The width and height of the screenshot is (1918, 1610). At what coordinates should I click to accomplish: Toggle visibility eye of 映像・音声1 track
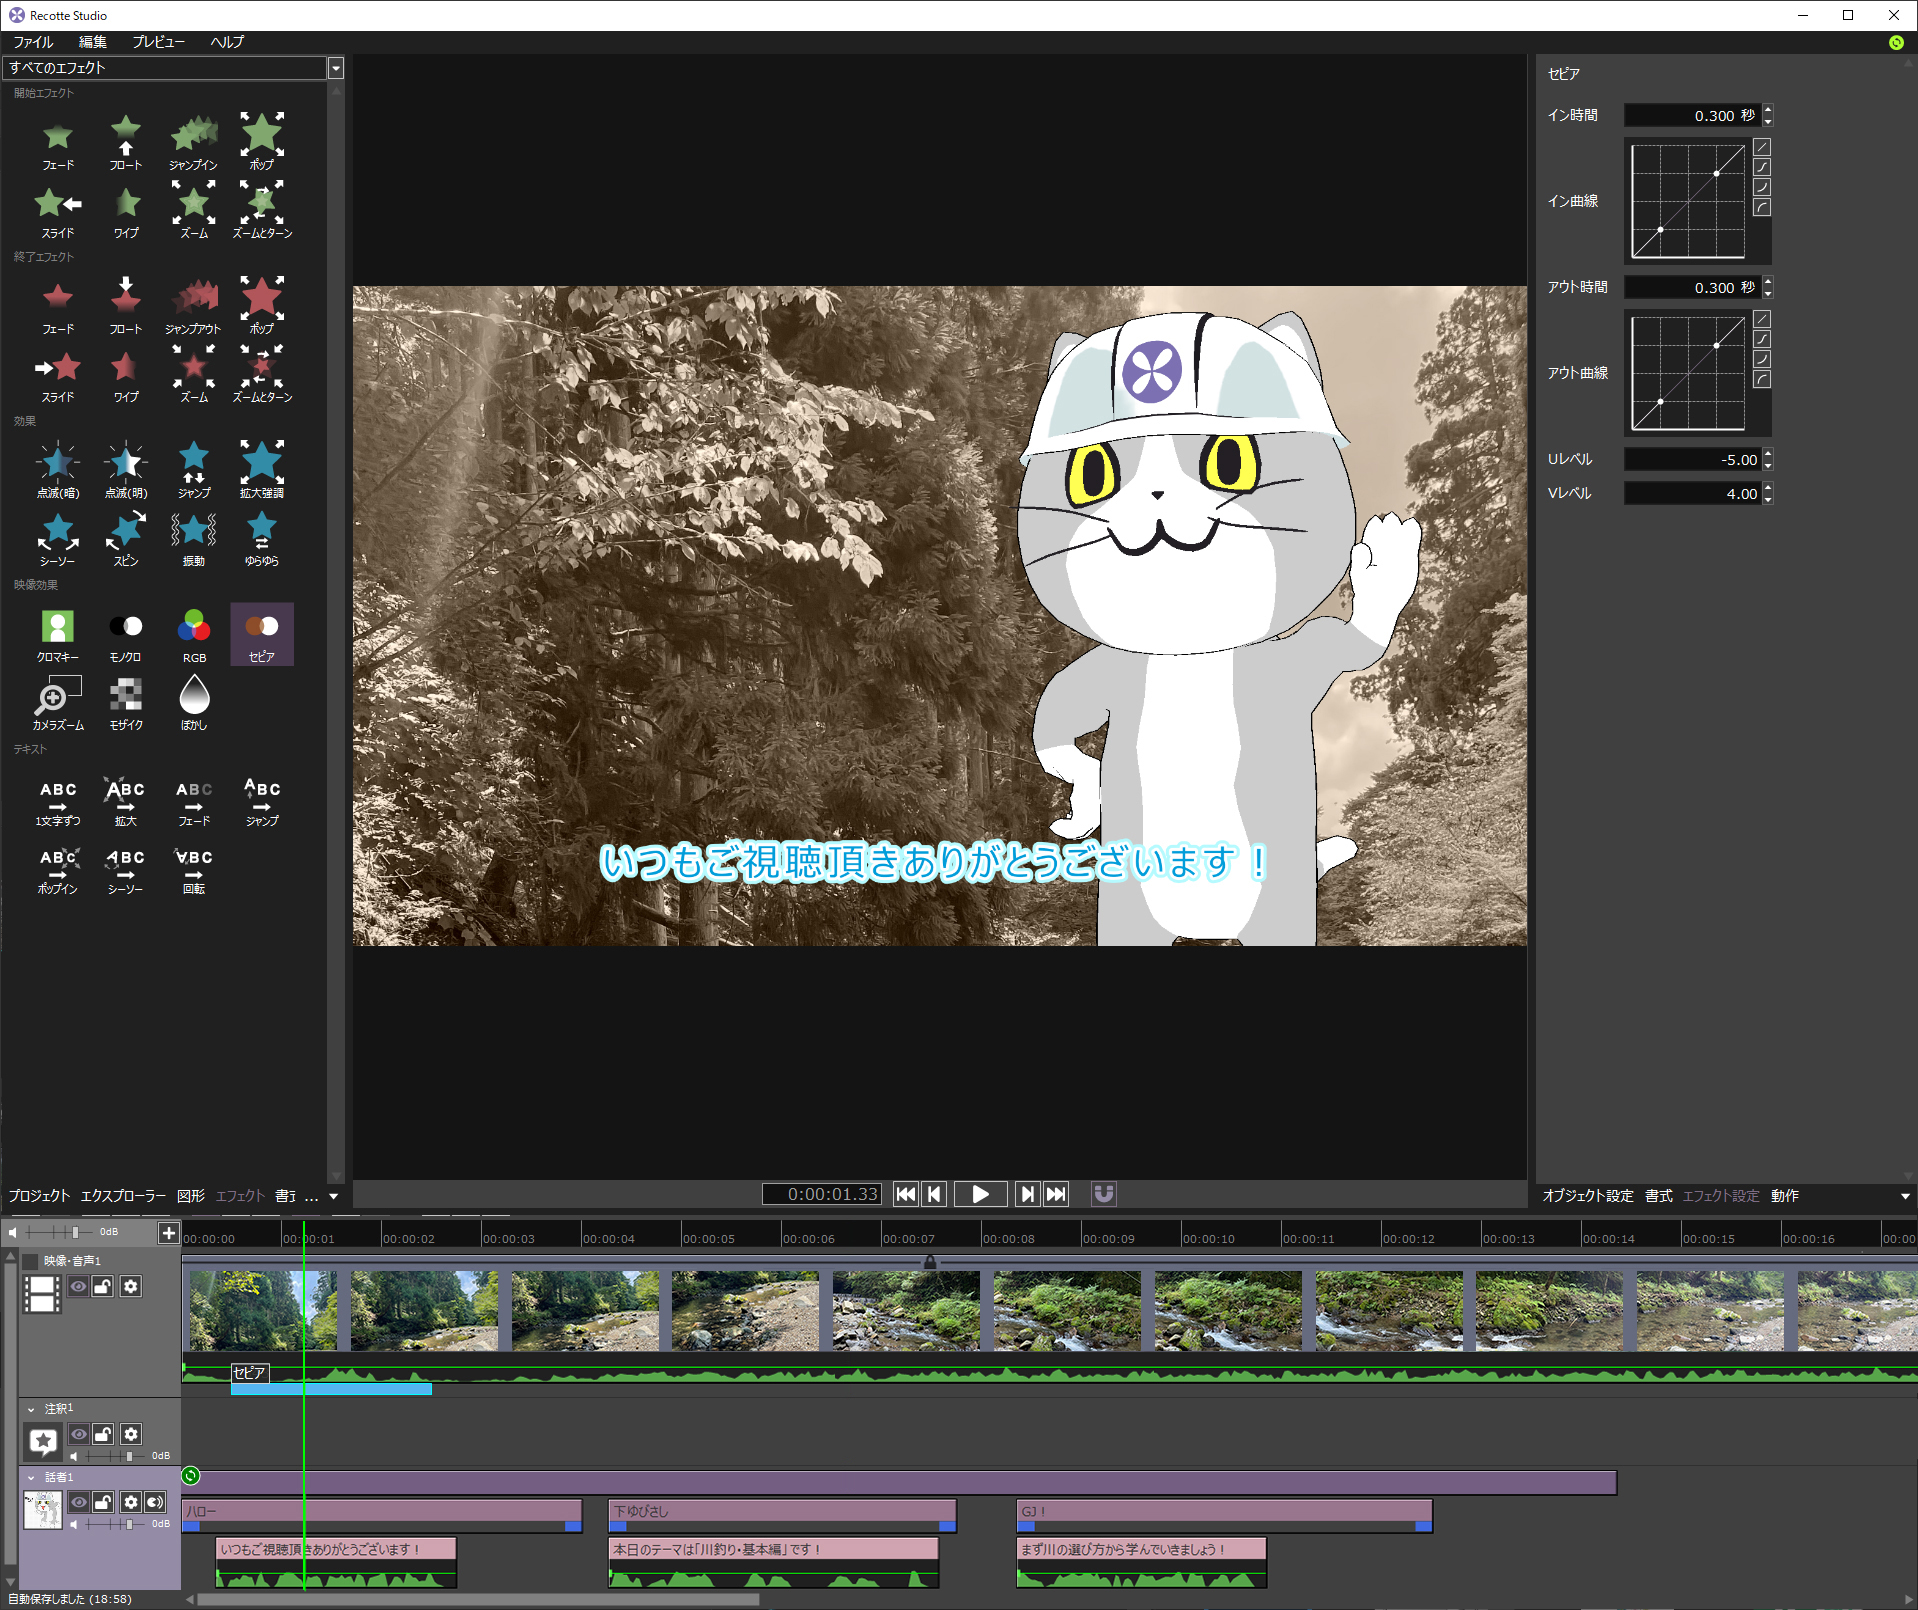[x=78, y=1287]
